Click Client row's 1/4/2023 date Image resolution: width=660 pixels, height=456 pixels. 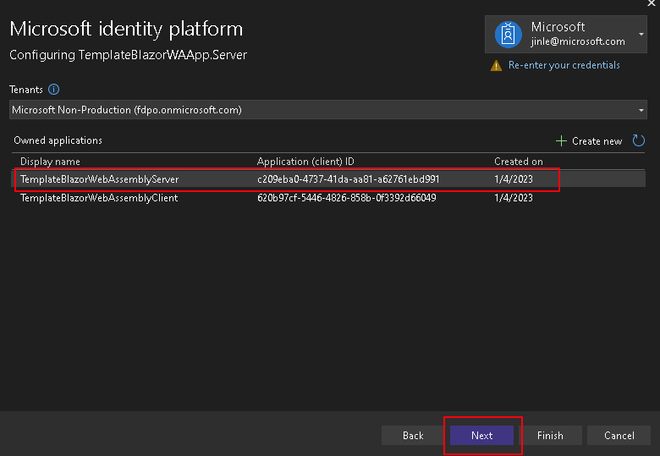pyautogui.click(x=514, y=198)
